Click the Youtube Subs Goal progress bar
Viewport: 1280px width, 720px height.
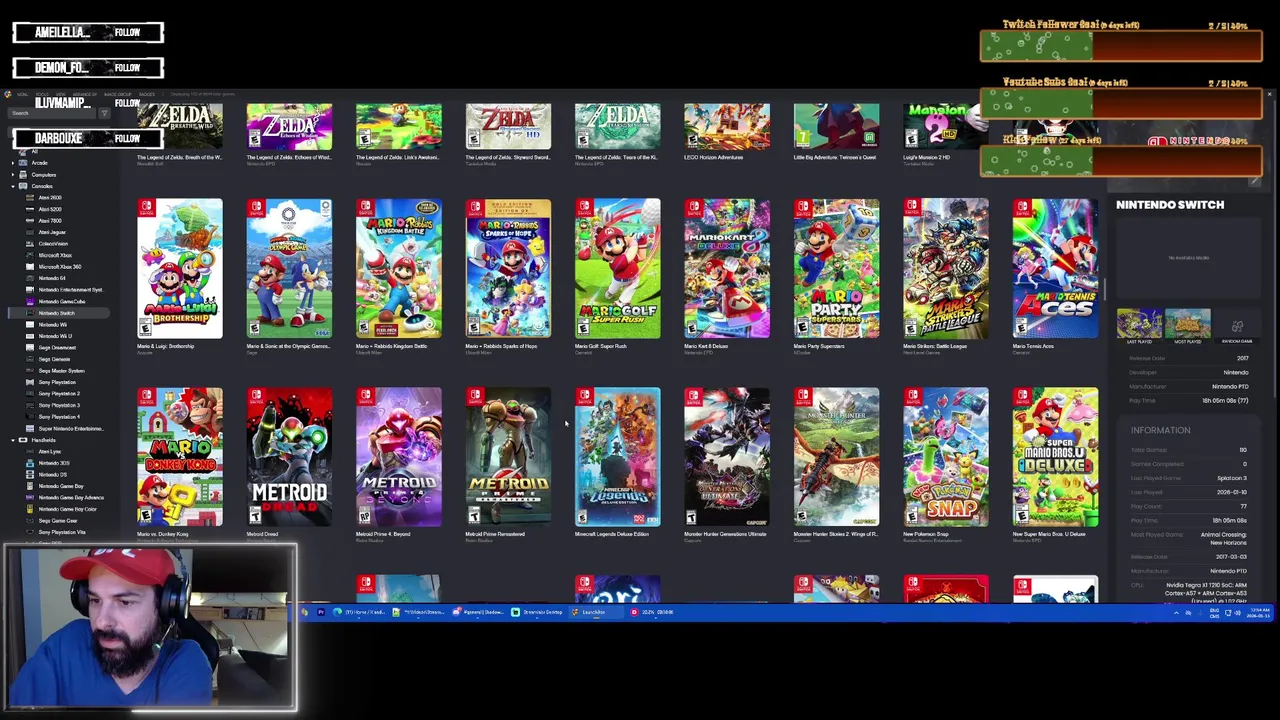[x=1121, y=103]
